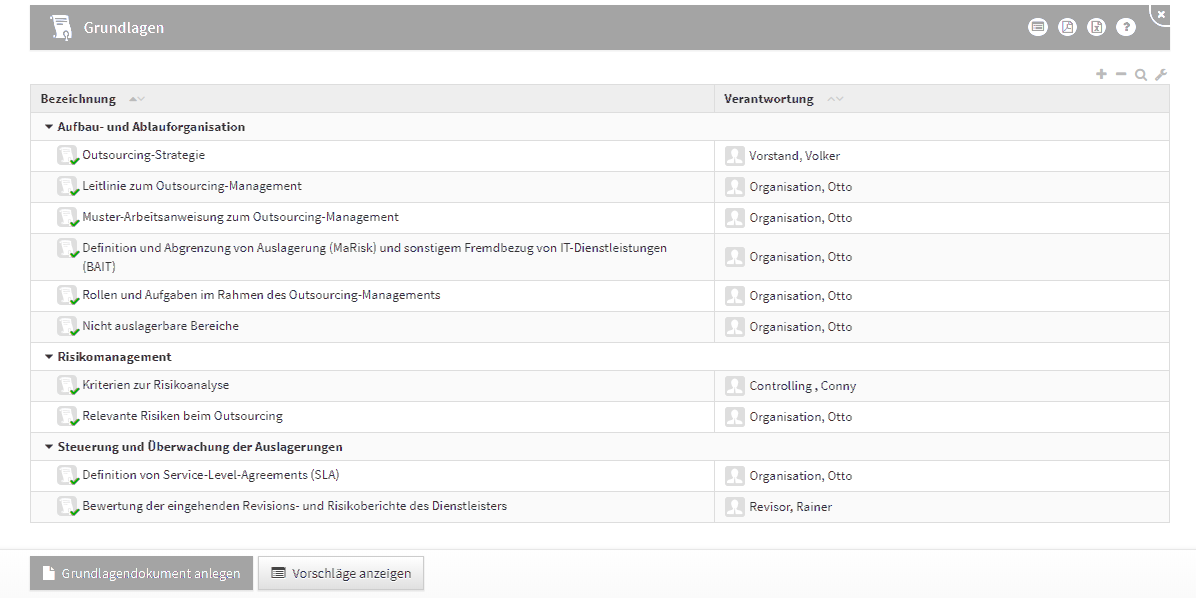The height and width of the screenshot is (598, 1196).
Task: Click Grundlagendokument anlegen button
Action: point(141,573)
